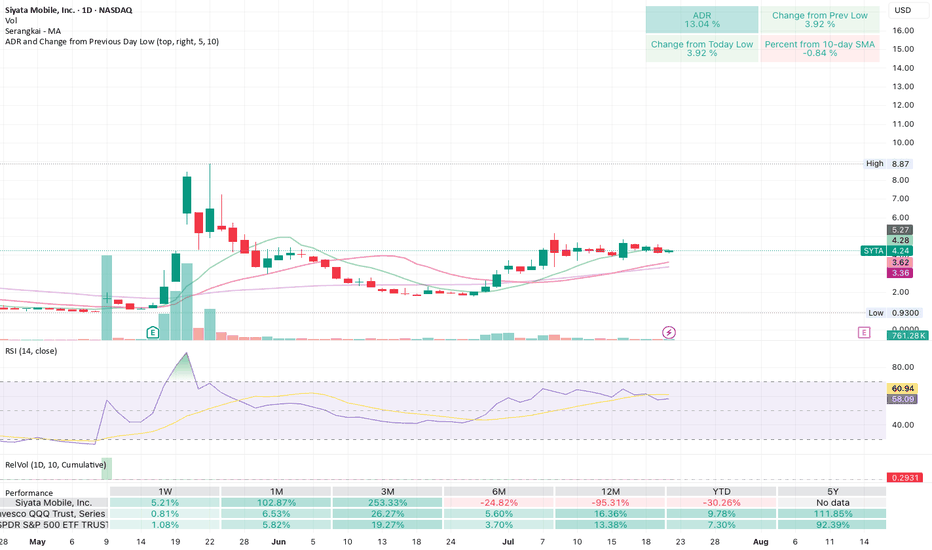Click the High 8.87 price label

pyautogui.click(x=887, y=164)
